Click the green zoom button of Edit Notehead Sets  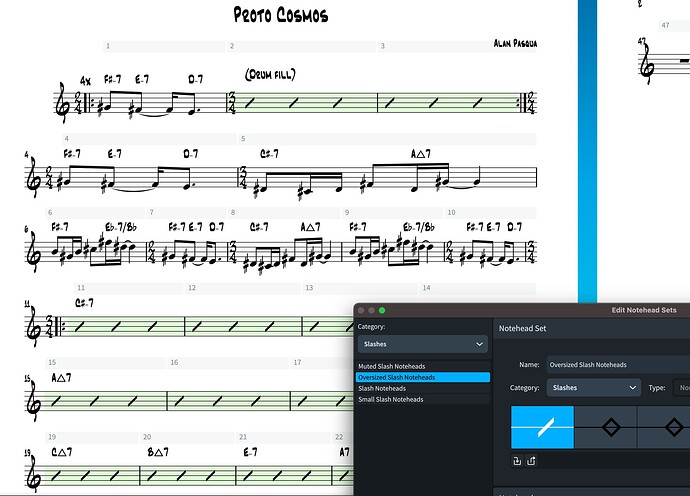pos(382,310)
